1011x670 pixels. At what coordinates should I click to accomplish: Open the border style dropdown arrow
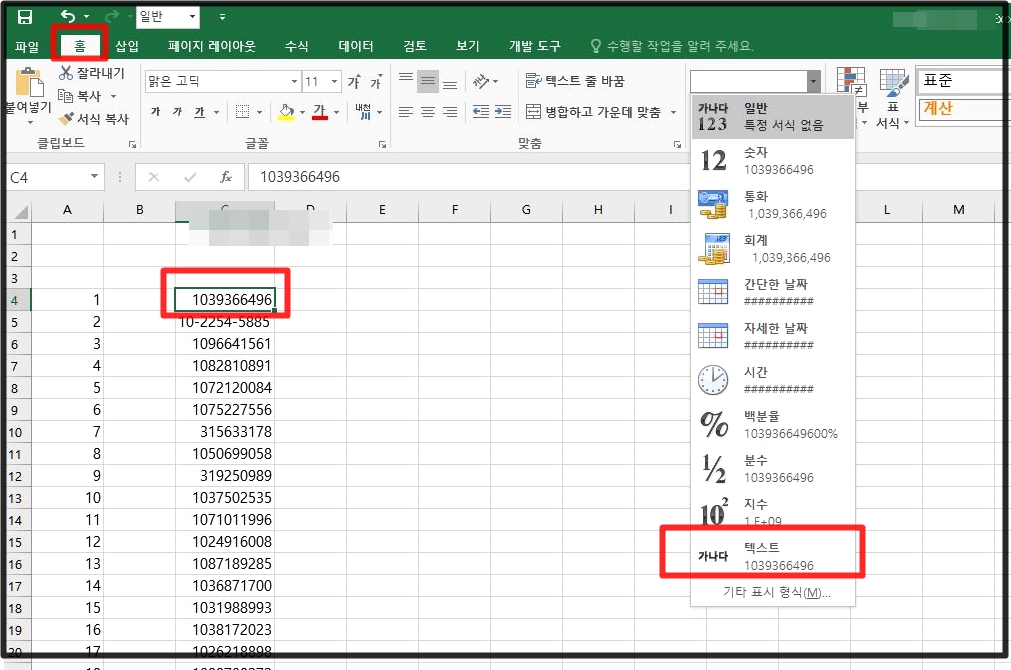pos(259,112)
